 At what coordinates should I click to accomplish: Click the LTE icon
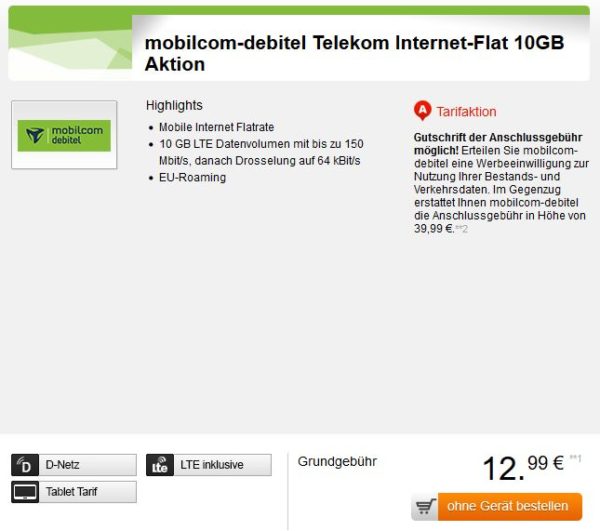[x=159, y=465]
